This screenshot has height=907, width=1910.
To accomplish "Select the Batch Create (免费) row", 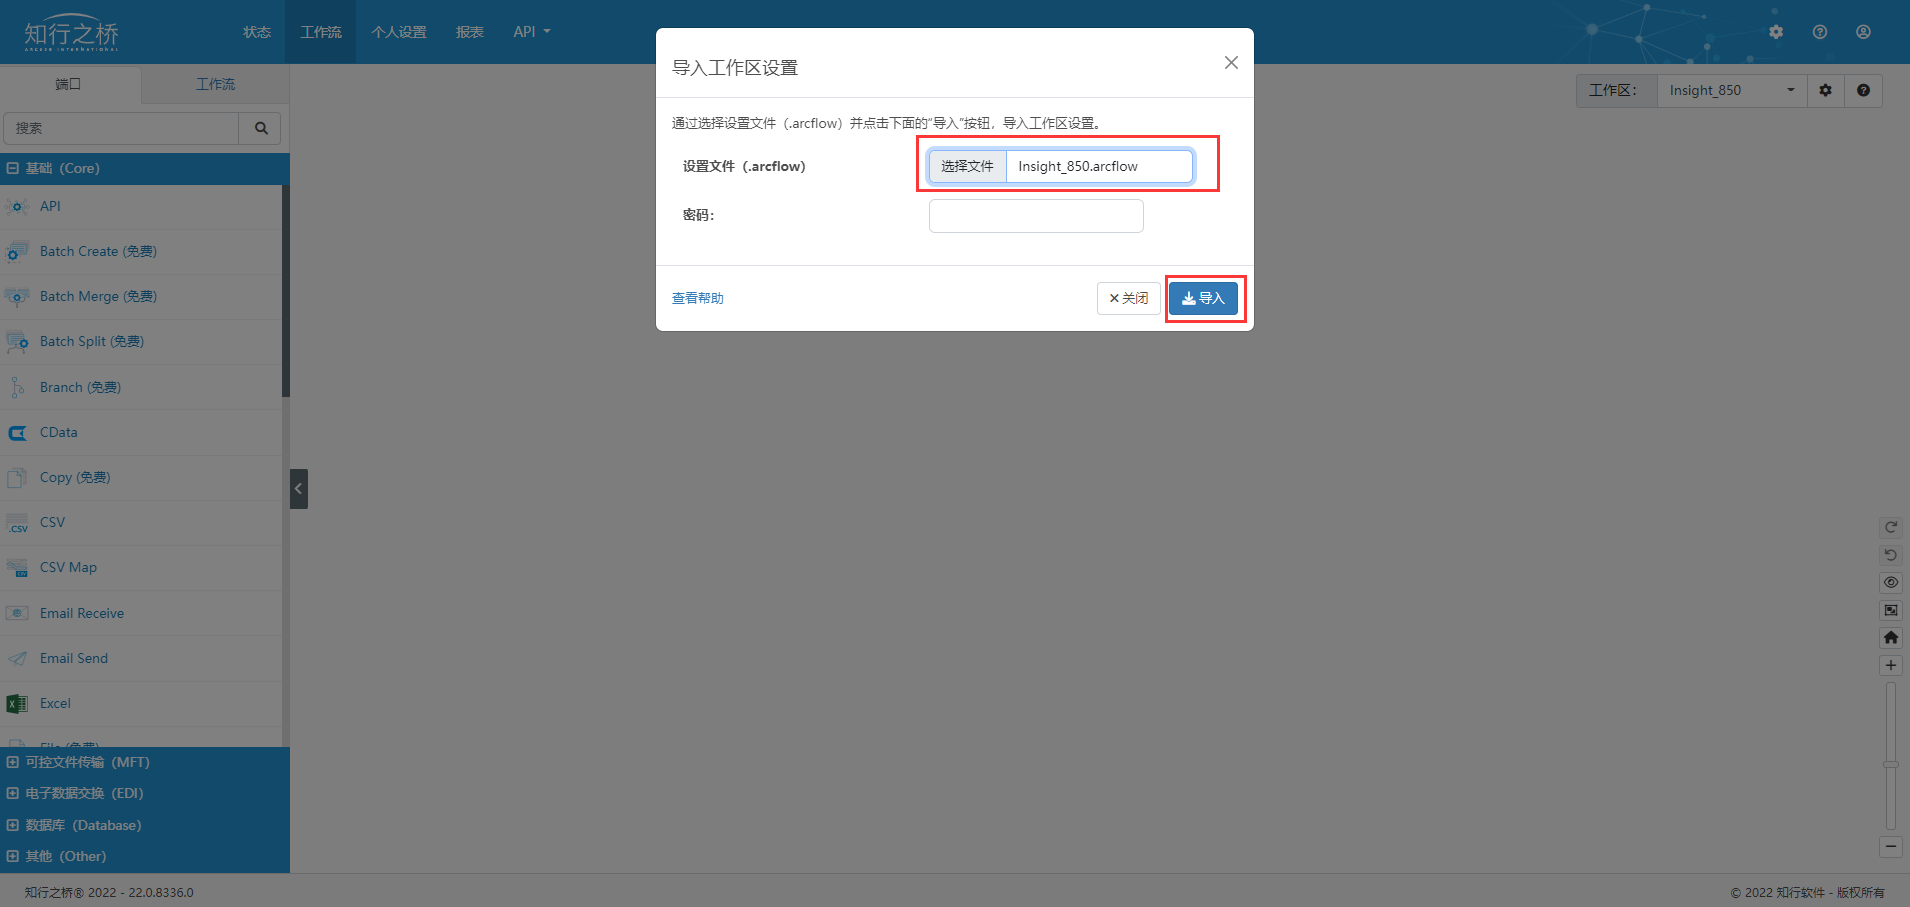I will (141, 251).
